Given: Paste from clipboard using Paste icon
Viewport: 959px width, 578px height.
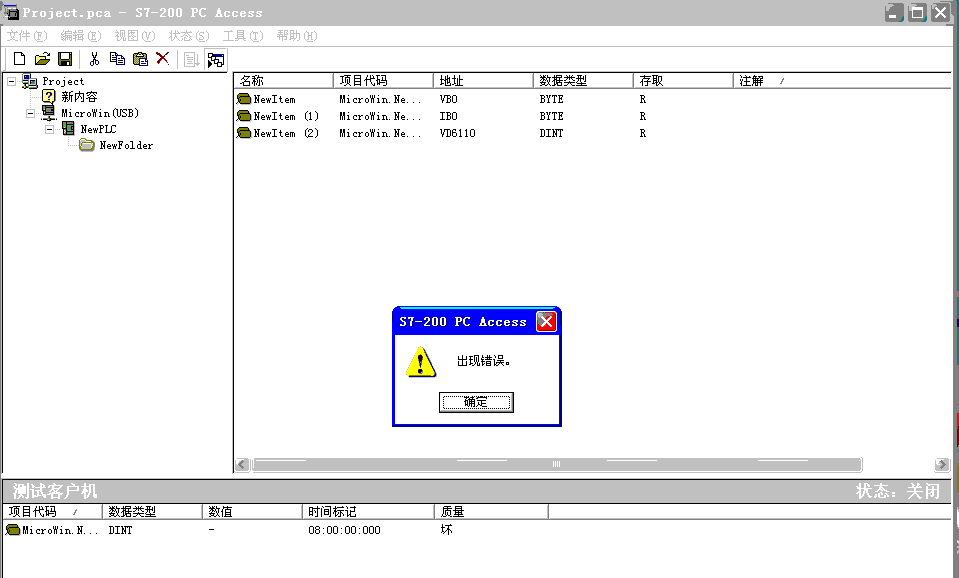Looking at the screenshot, I should coord(140,59).
